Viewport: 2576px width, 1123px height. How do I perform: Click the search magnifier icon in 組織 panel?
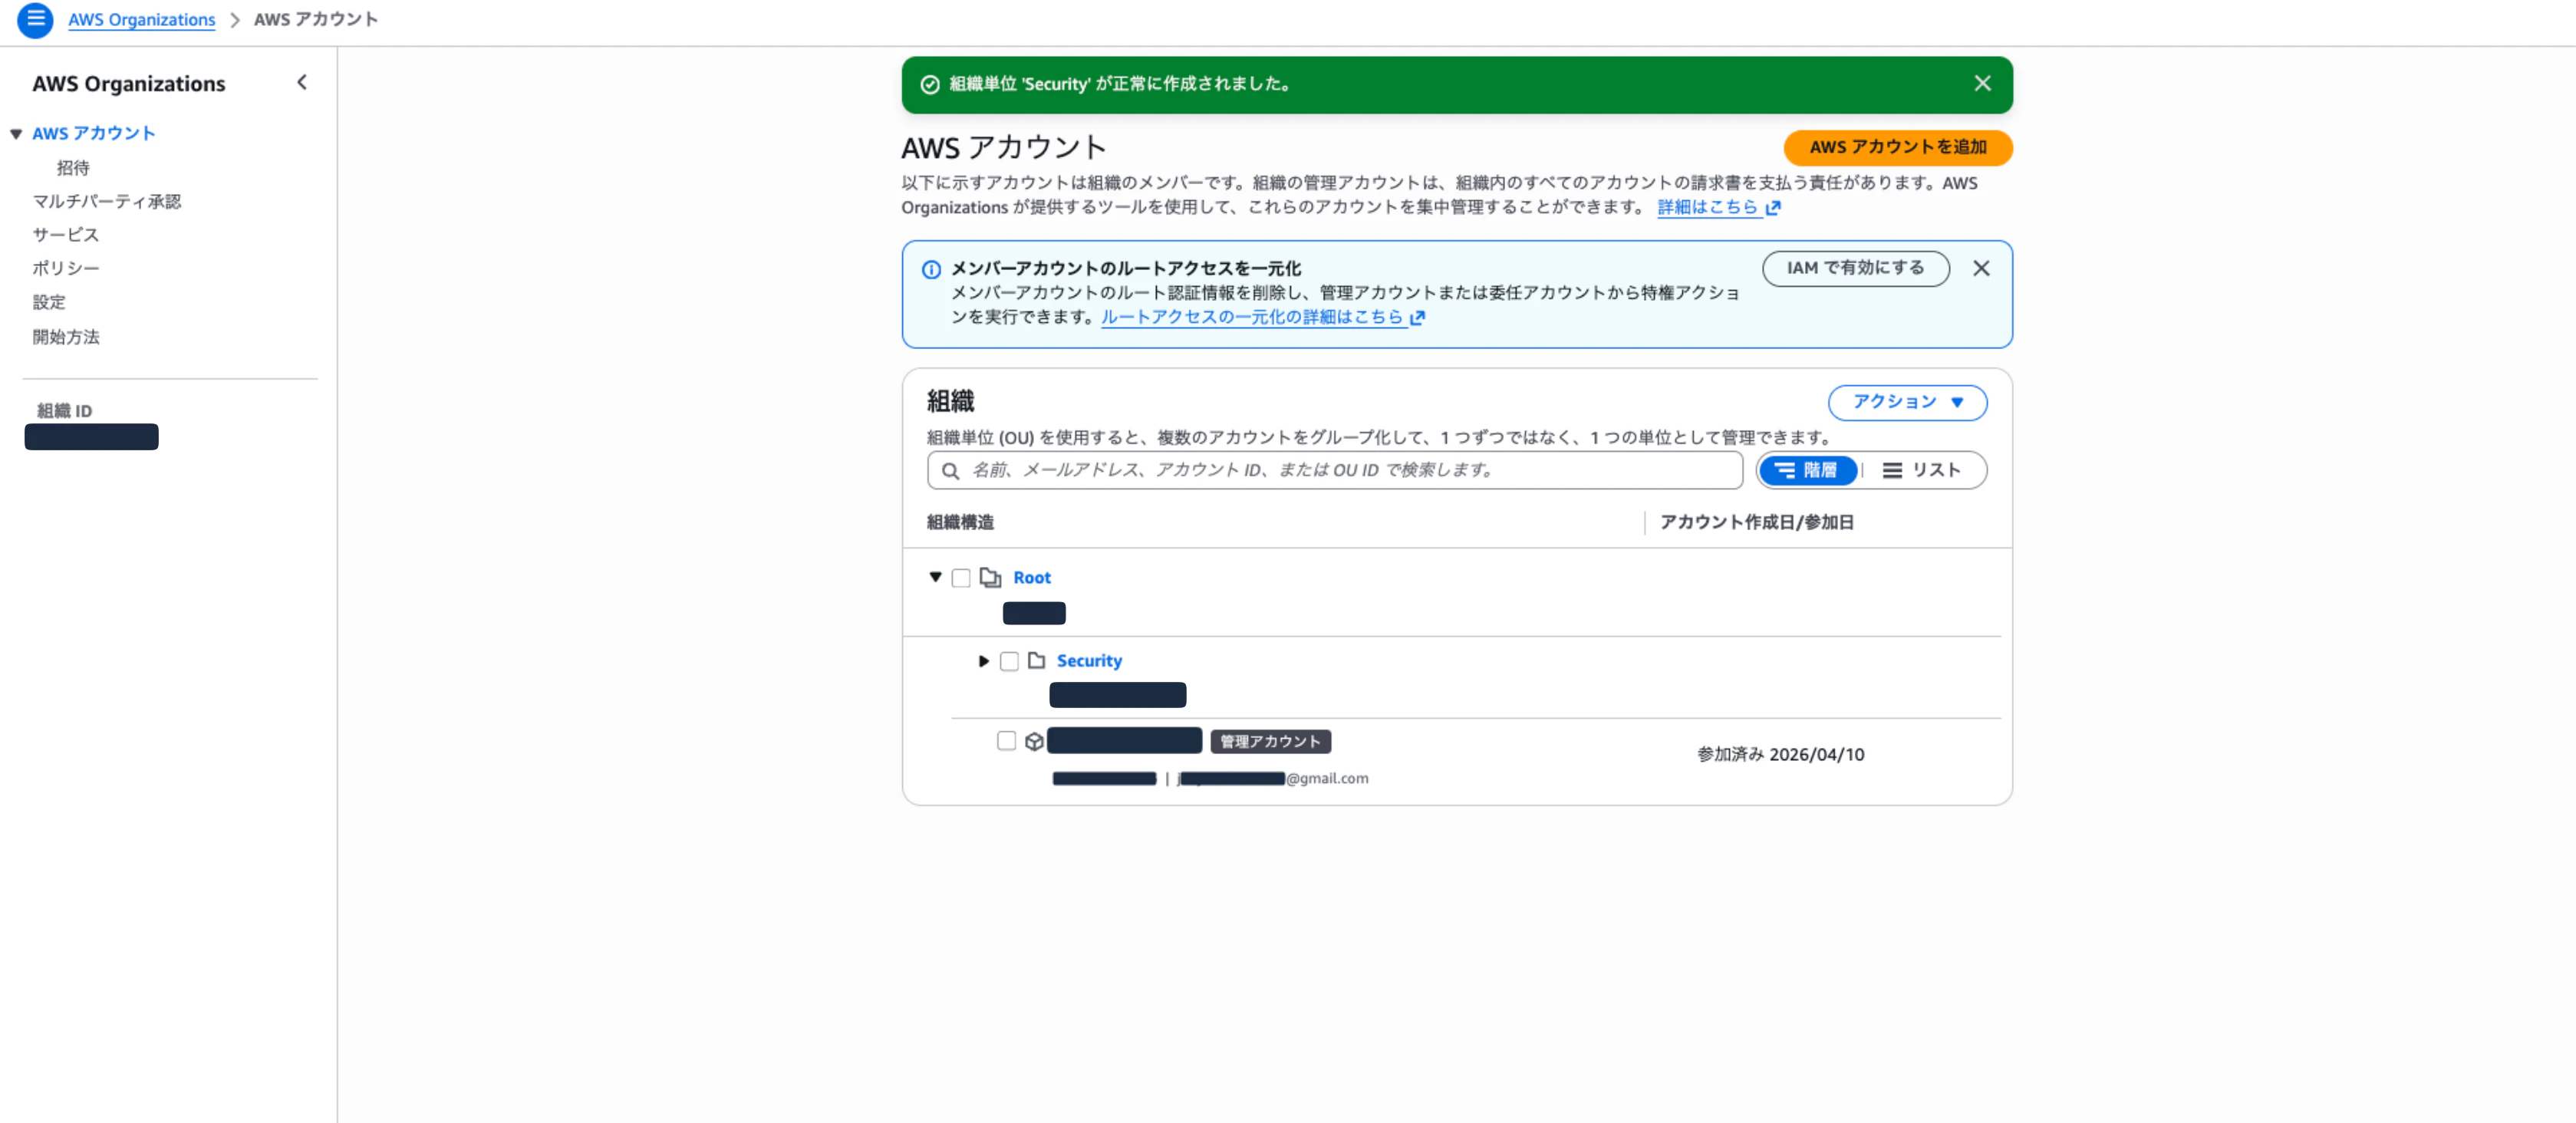[x=950, y=470]
